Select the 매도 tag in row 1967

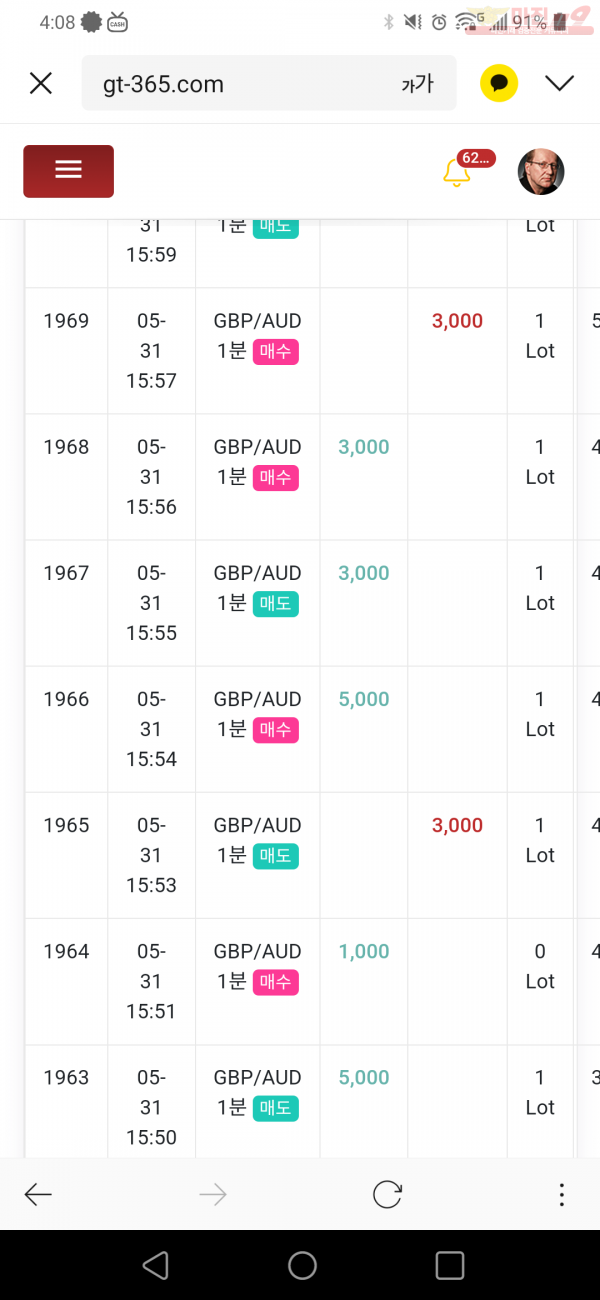[275, 604]
